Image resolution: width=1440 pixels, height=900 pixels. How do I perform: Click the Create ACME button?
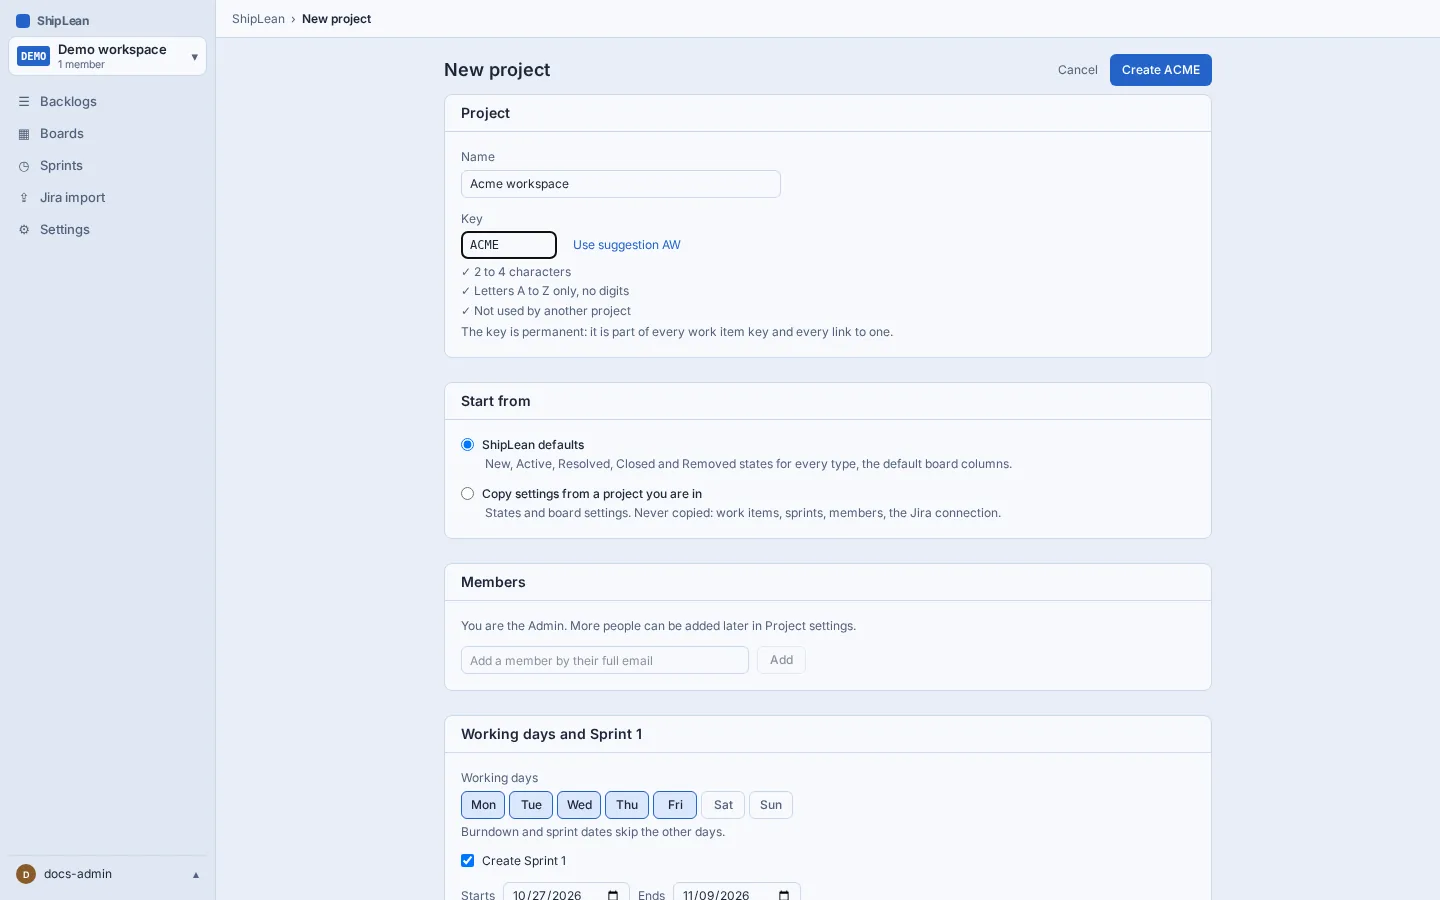pyautogui.click(x=1160, y=70)
